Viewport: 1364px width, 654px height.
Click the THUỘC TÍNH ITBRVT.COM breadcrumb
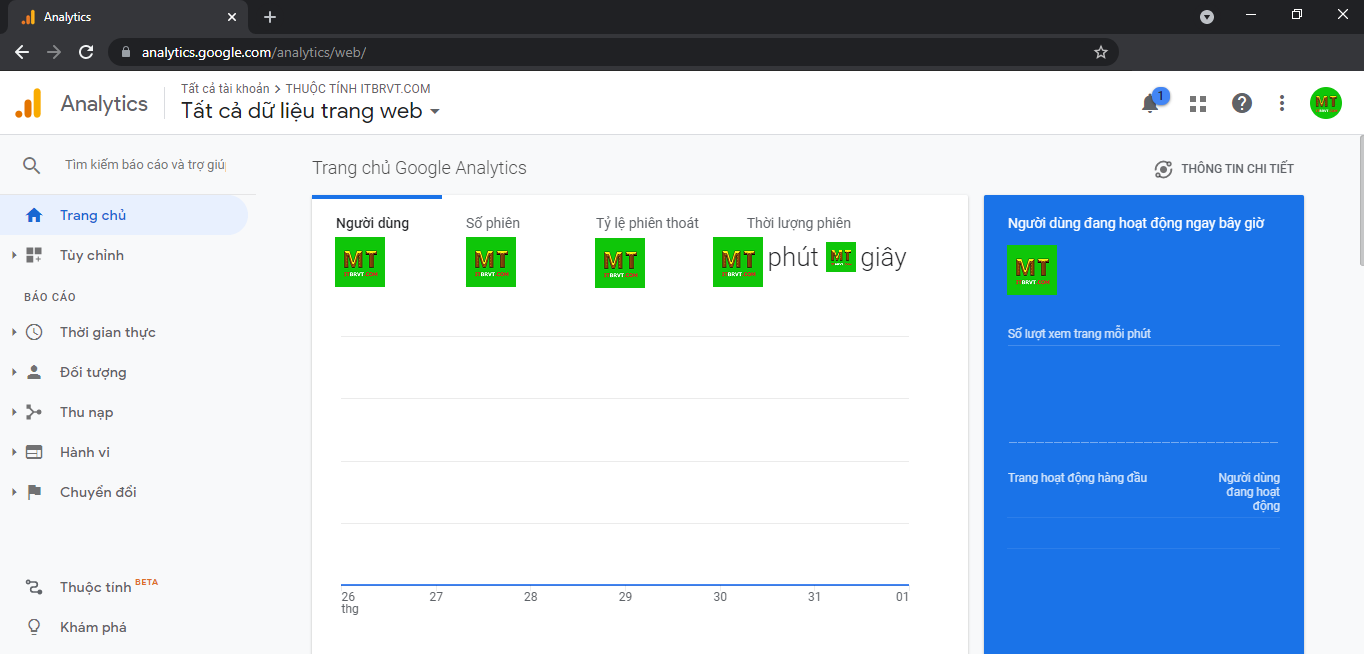tap(358, 89)
